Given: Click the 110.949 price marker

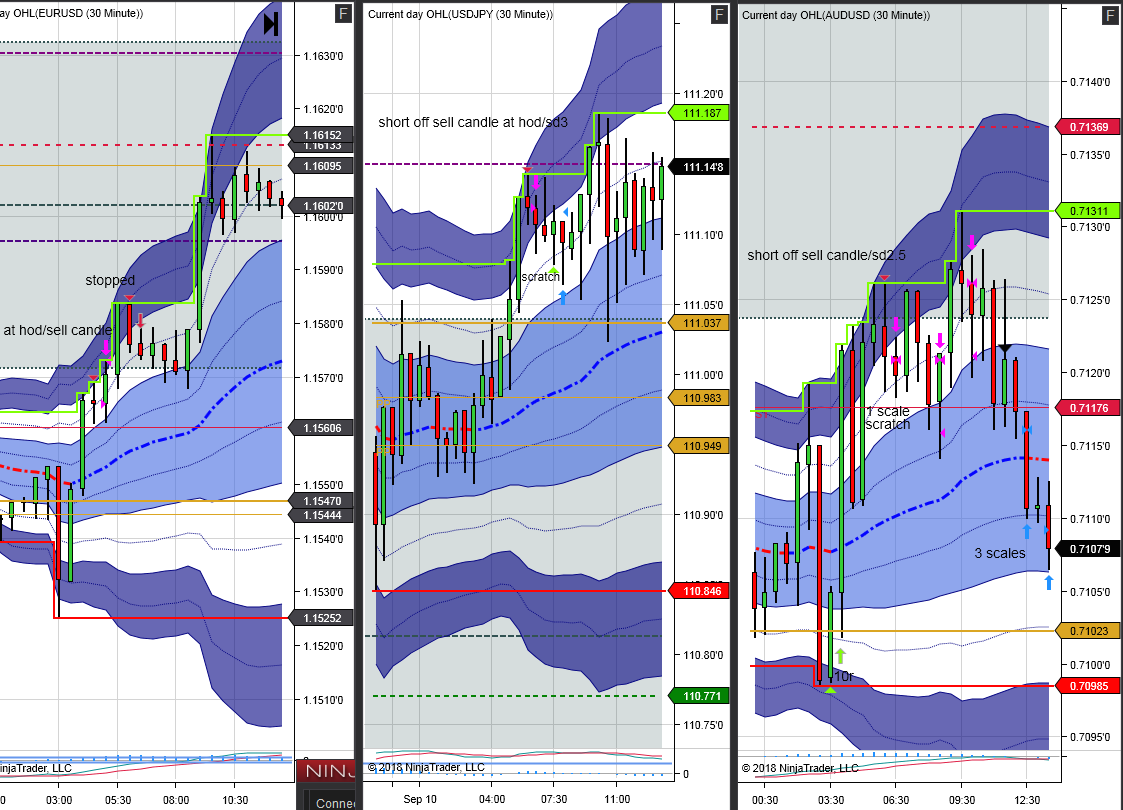Looking at the screenshot, I should 699,445.
